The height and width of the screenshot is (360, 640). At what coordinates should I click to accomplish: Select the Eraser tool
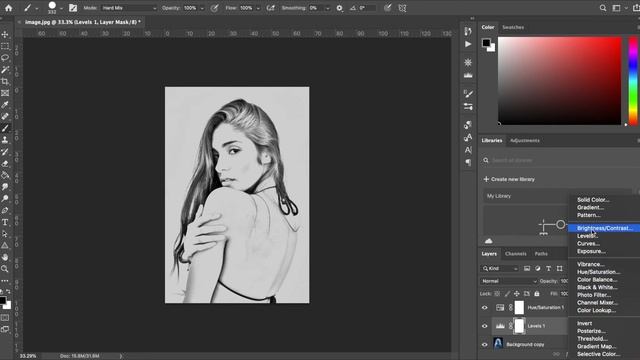(x=5, y=164)
